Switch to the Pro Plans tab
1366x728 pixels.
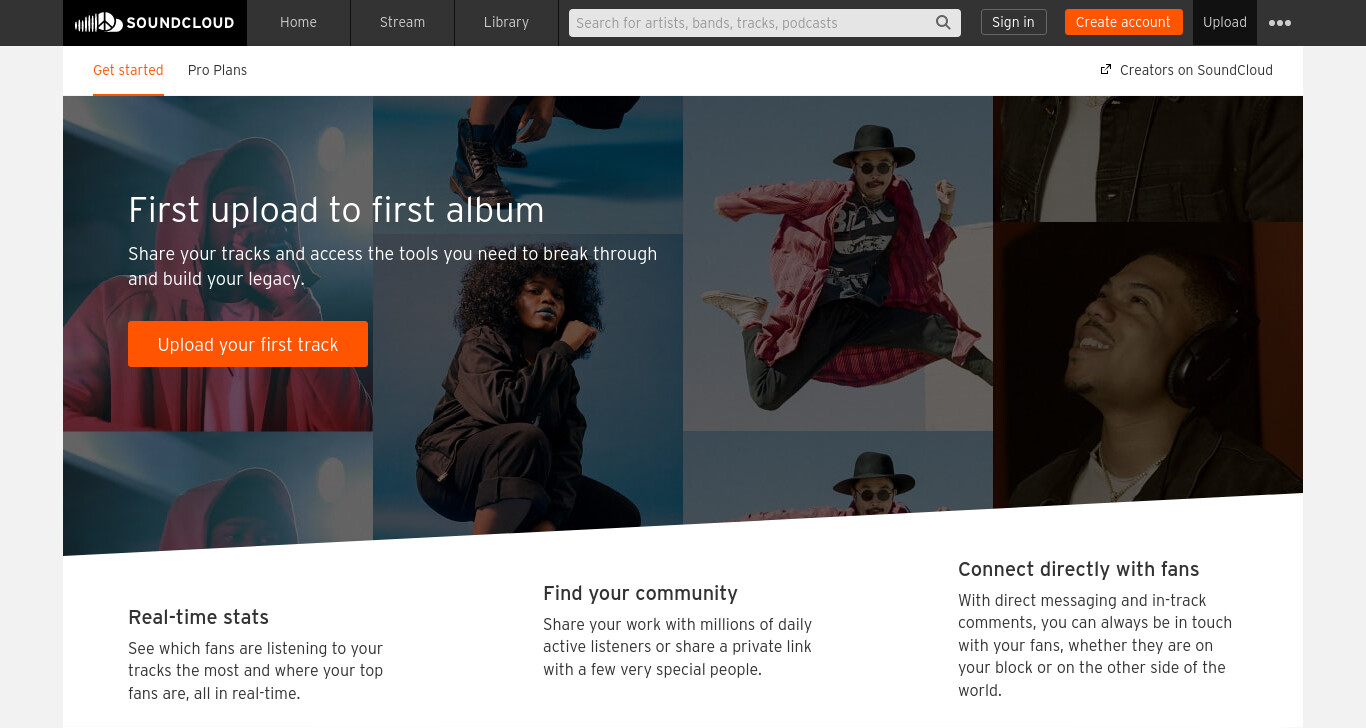click(217, 71)
